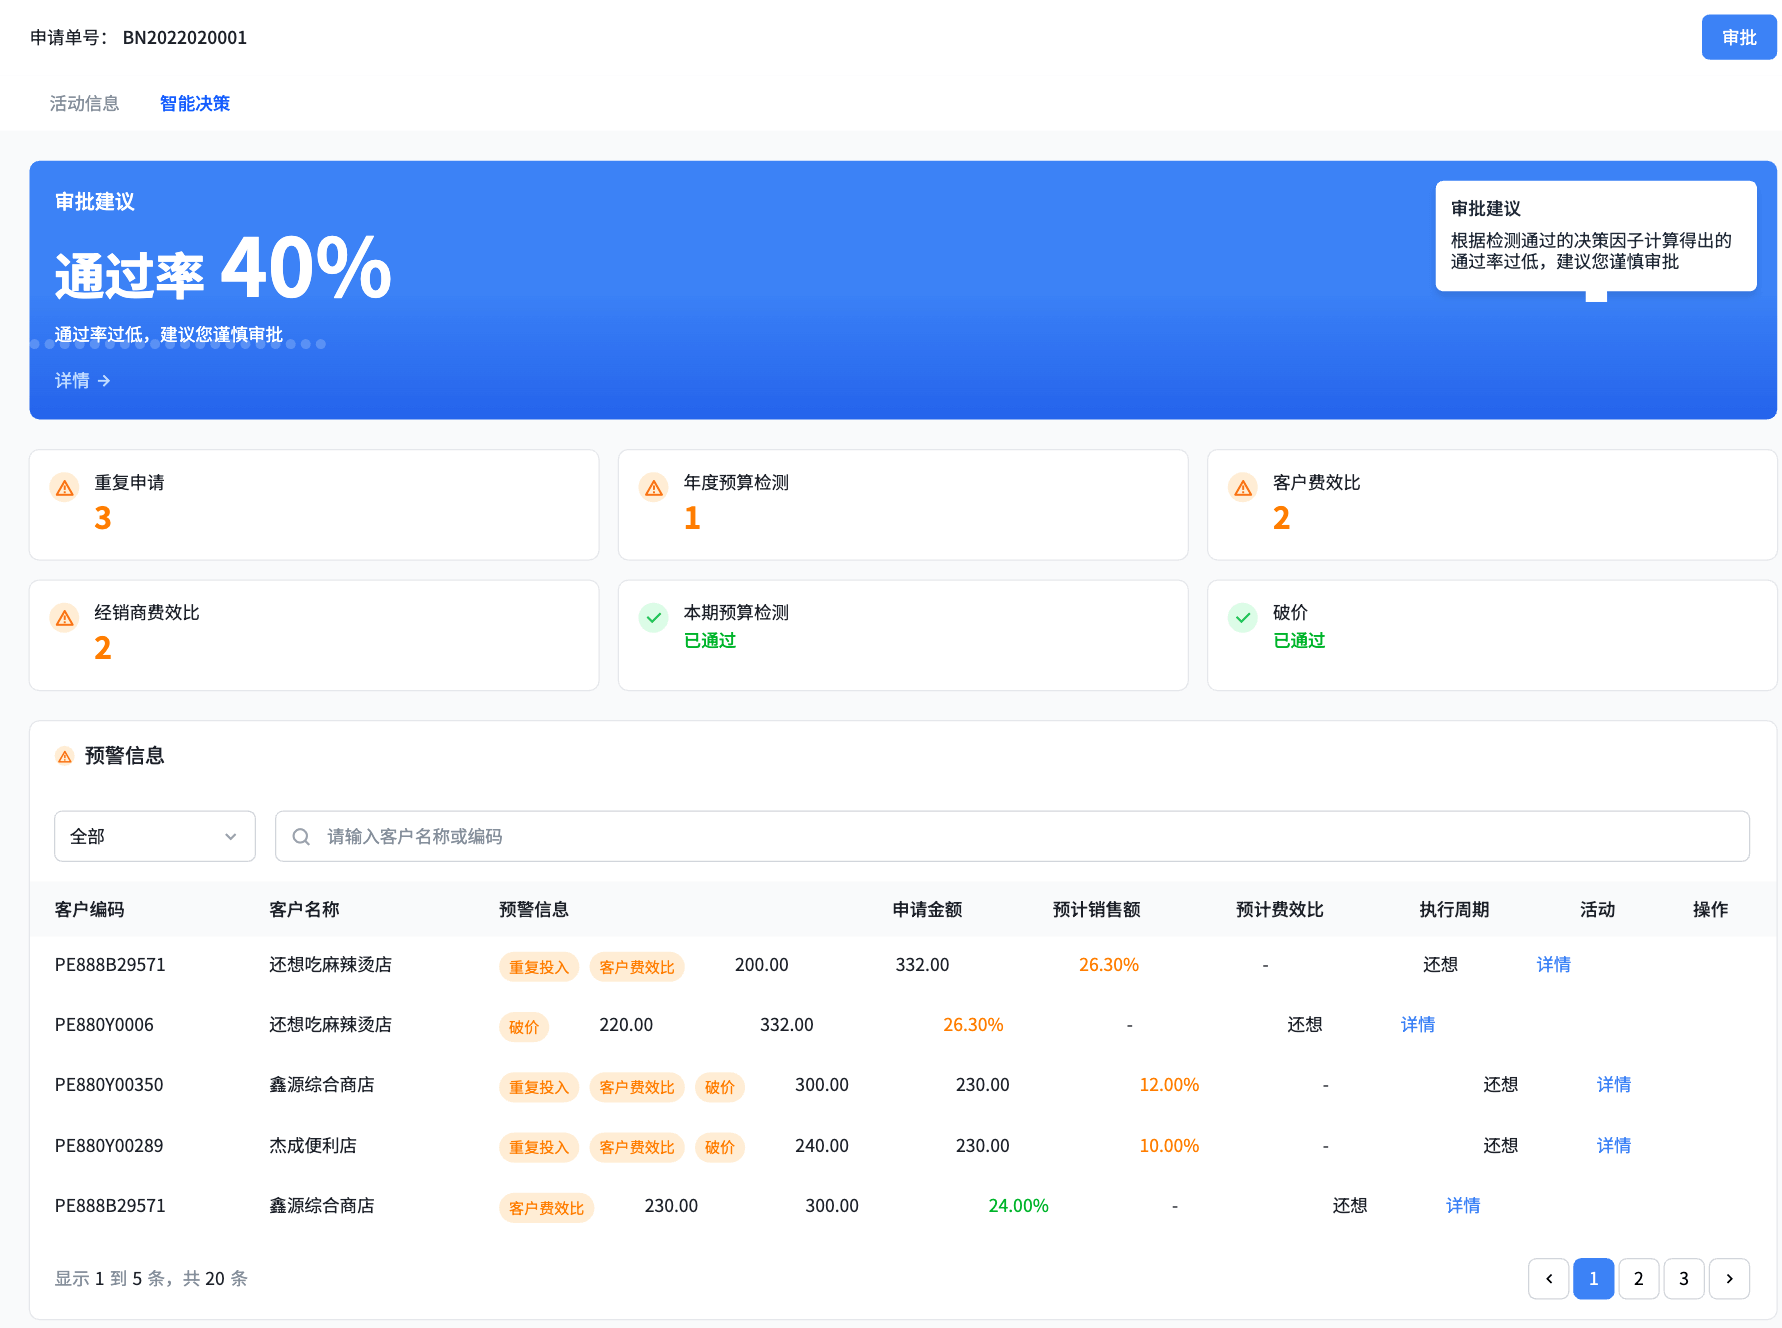The image size is (1782, 1328).
Task: Switch to the 活动信息 tab
Action: (84, 103)
